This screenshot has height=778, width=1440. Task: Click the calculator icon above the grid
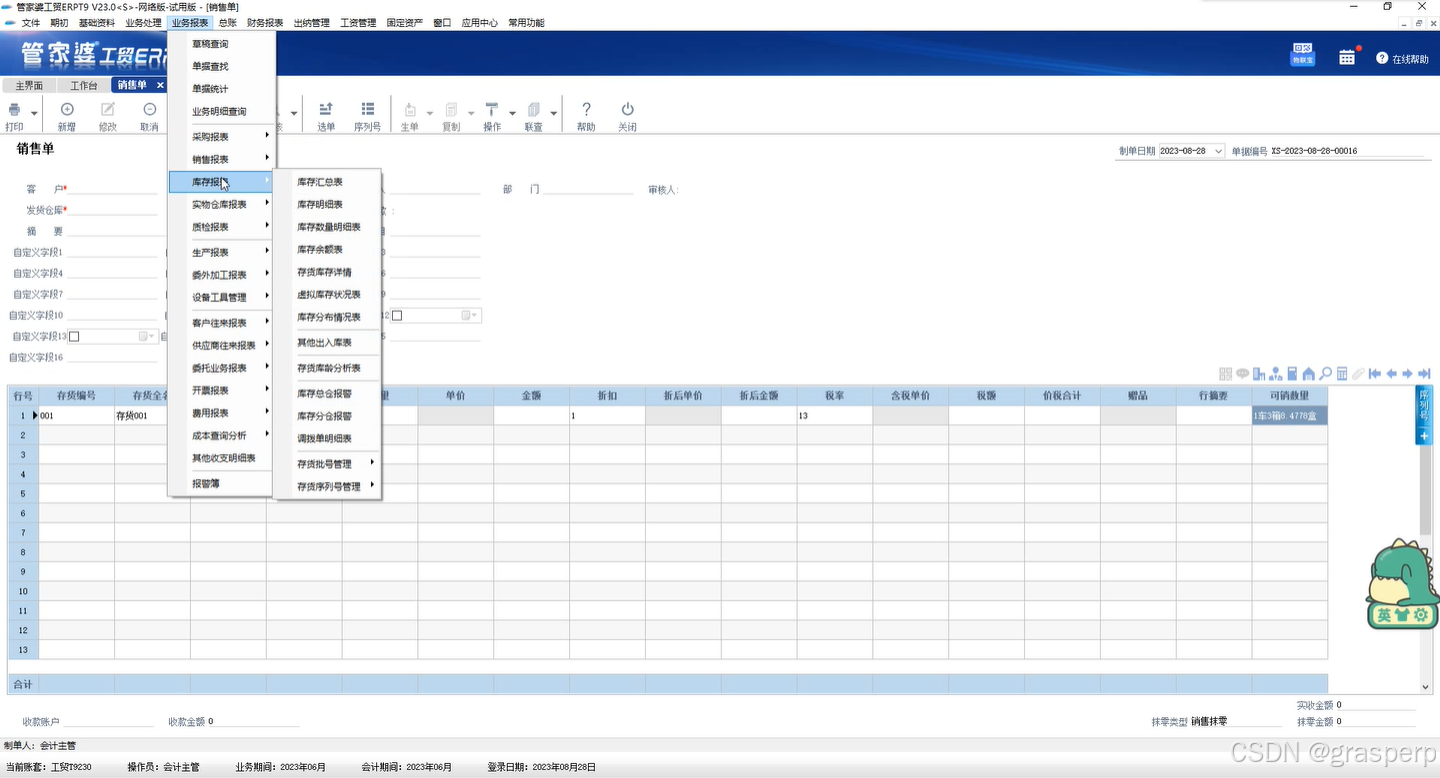tap(1342, 374)
